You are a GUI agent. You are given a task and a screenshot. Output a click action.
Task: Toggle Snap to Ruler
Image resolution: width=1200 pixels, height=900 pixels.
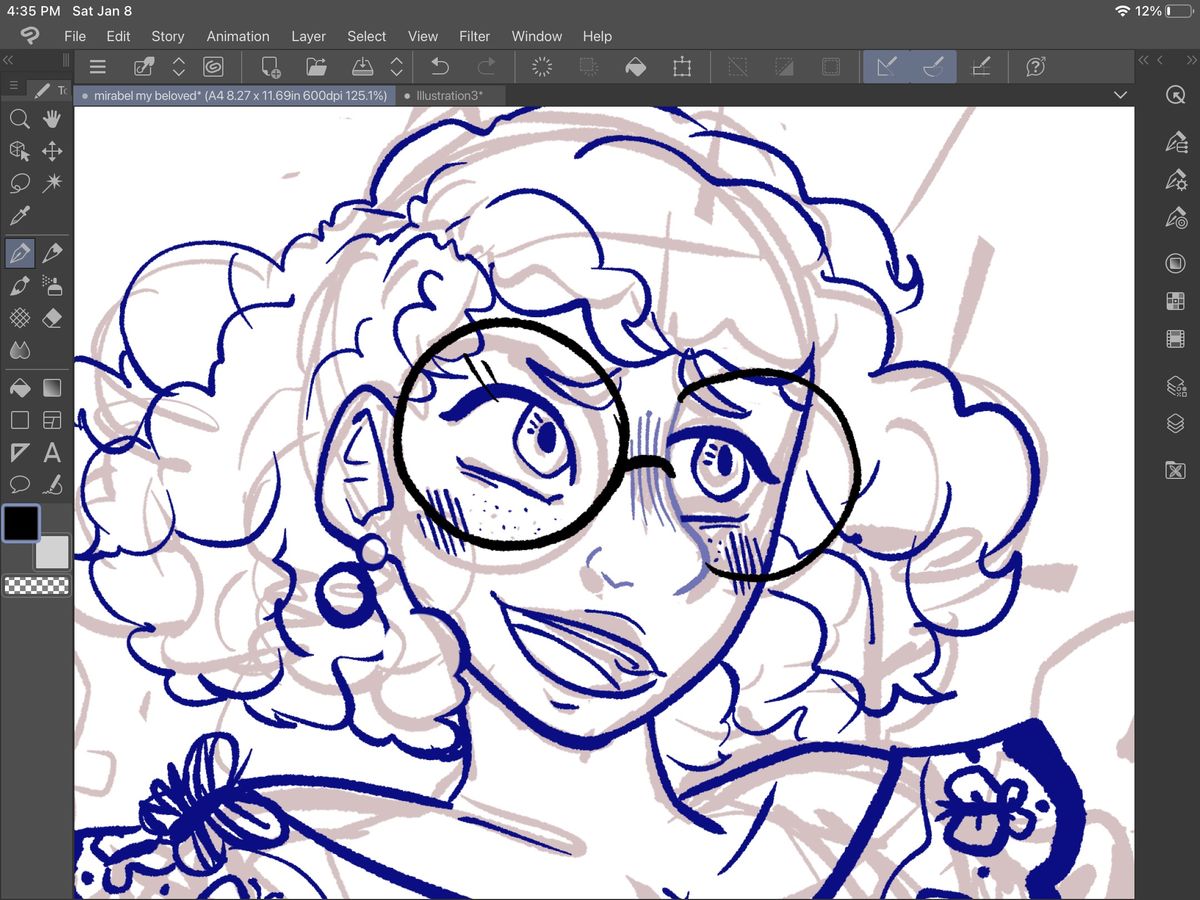887,67
